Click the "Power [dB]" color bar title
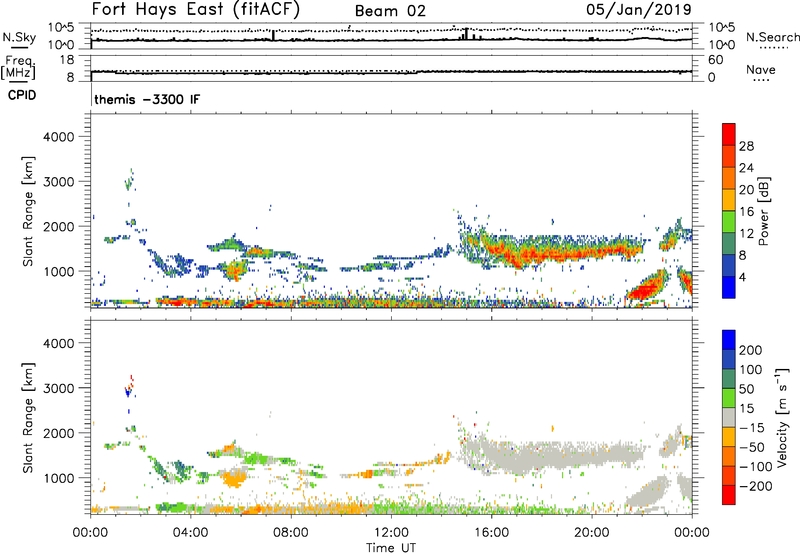Viewport: 800px width, 554px height. tap(763, 212)
